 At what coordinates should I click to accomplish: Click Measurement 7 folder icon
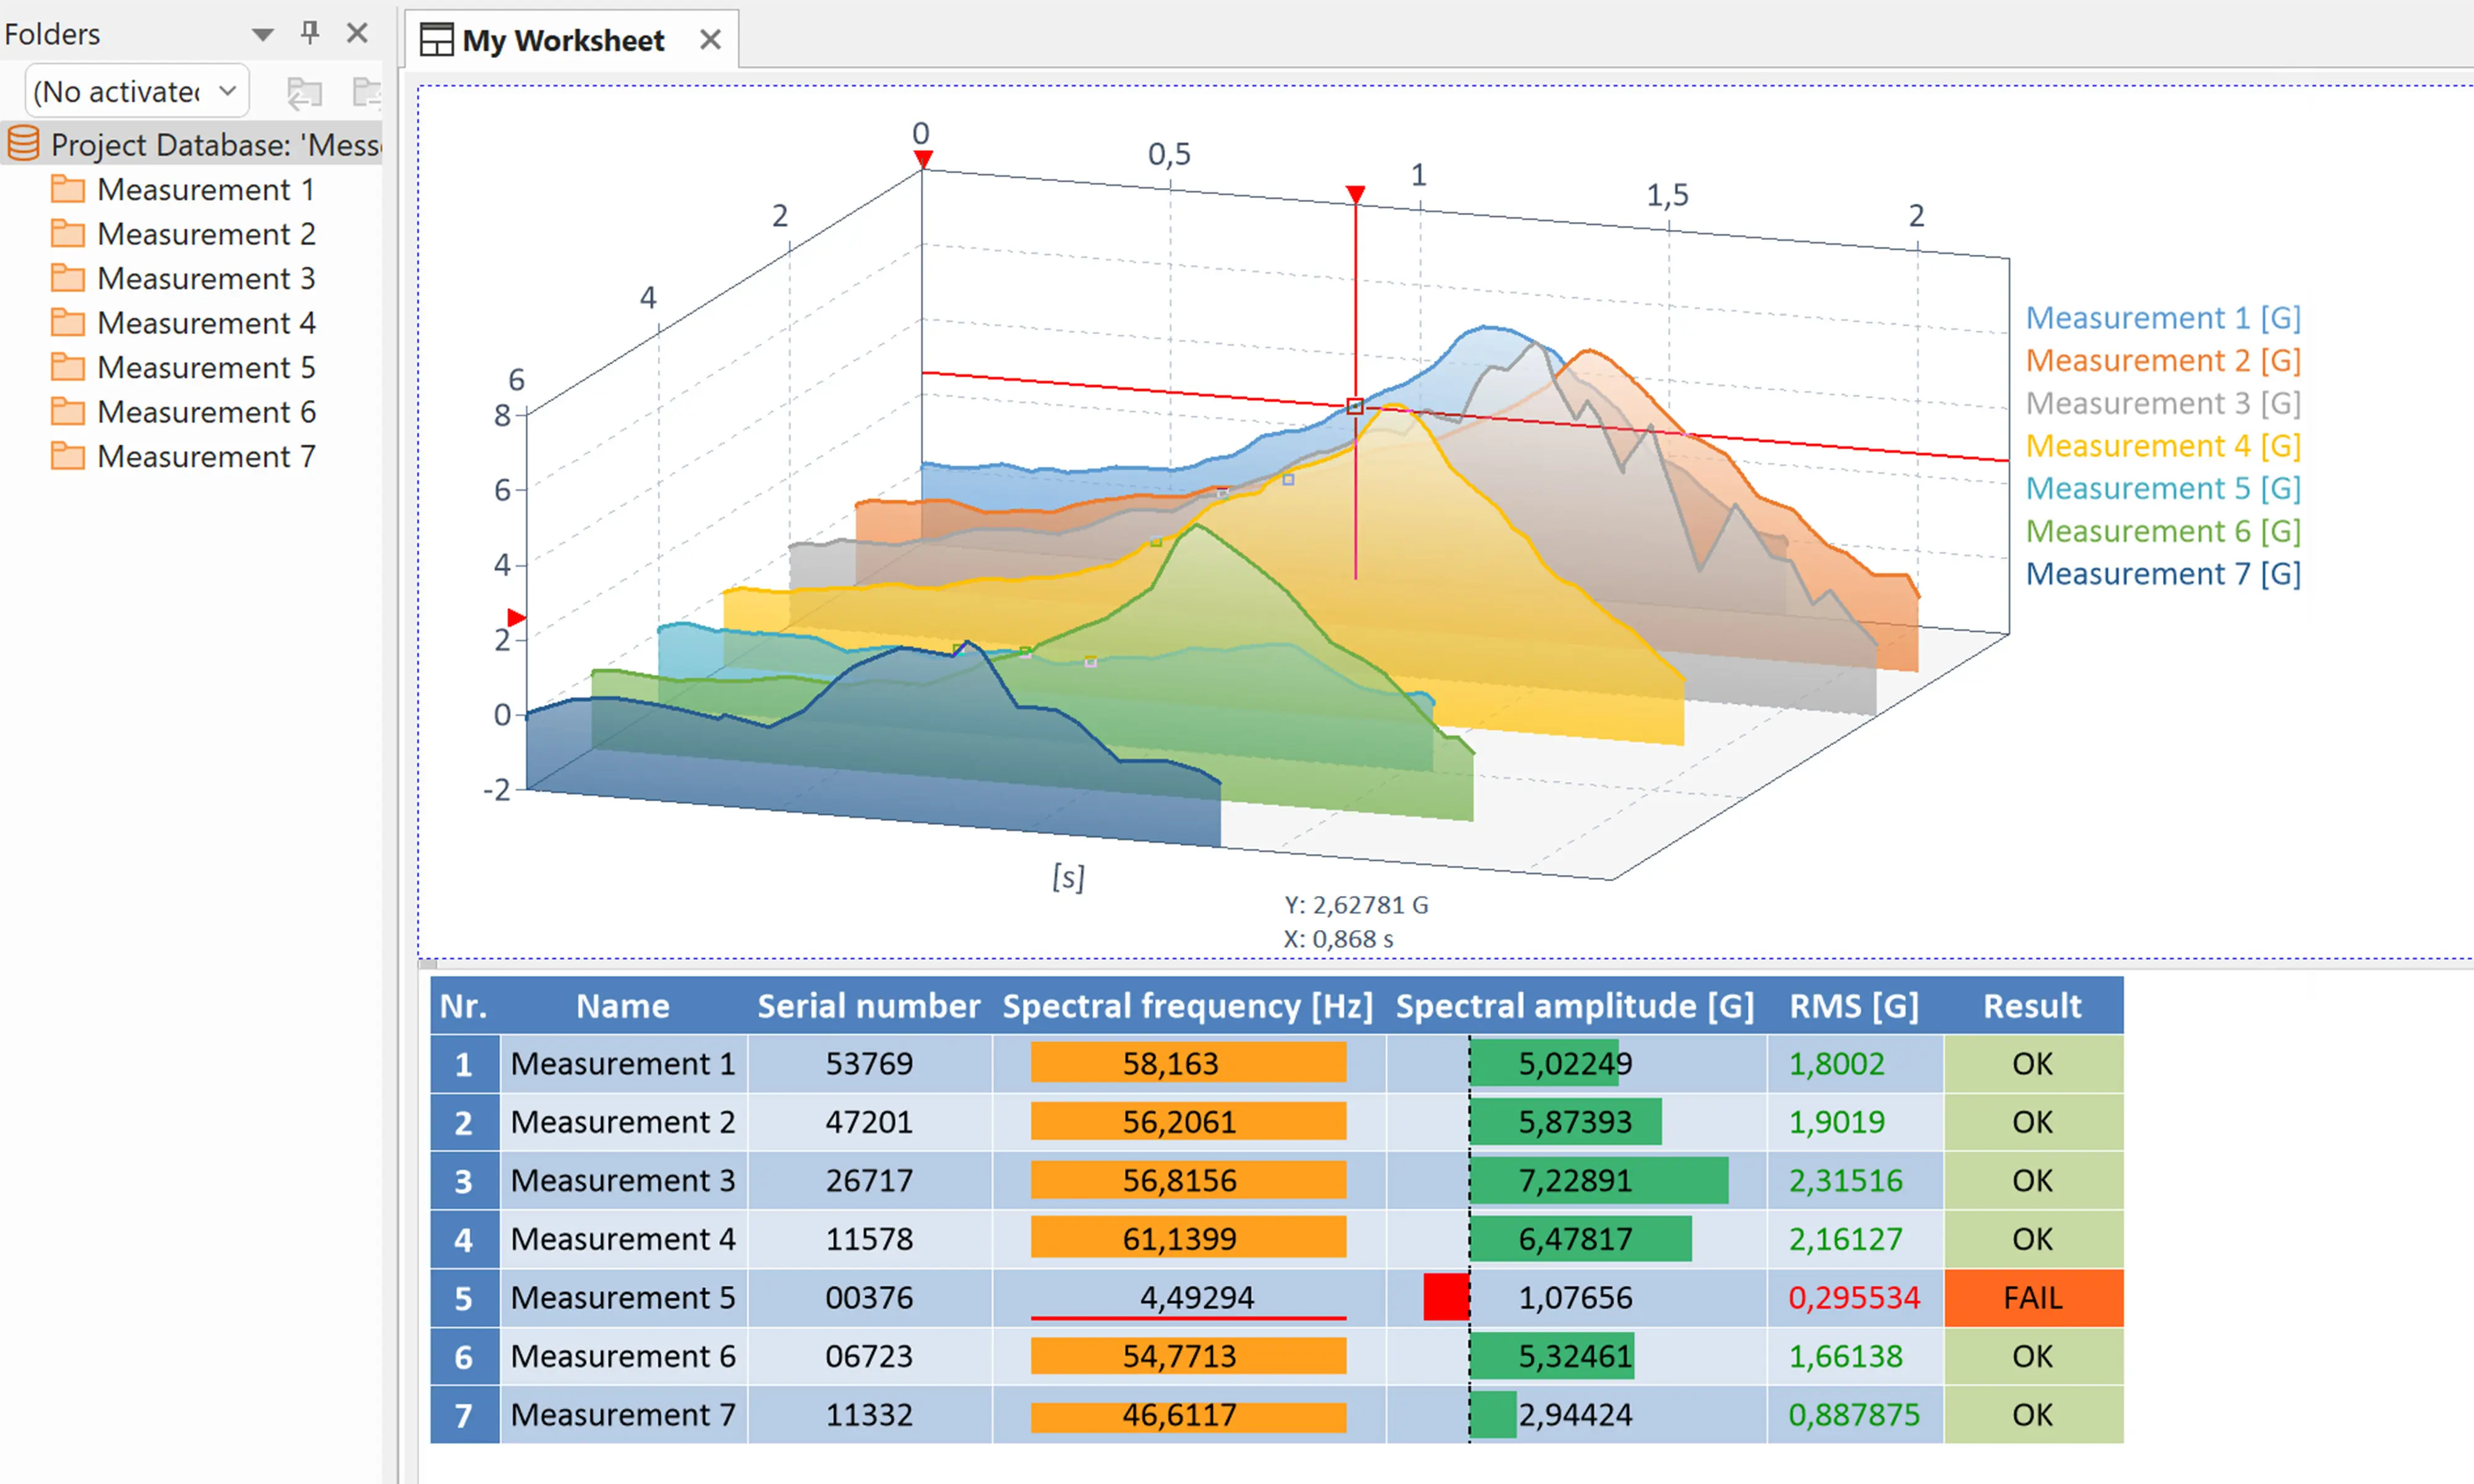[67, 456]
